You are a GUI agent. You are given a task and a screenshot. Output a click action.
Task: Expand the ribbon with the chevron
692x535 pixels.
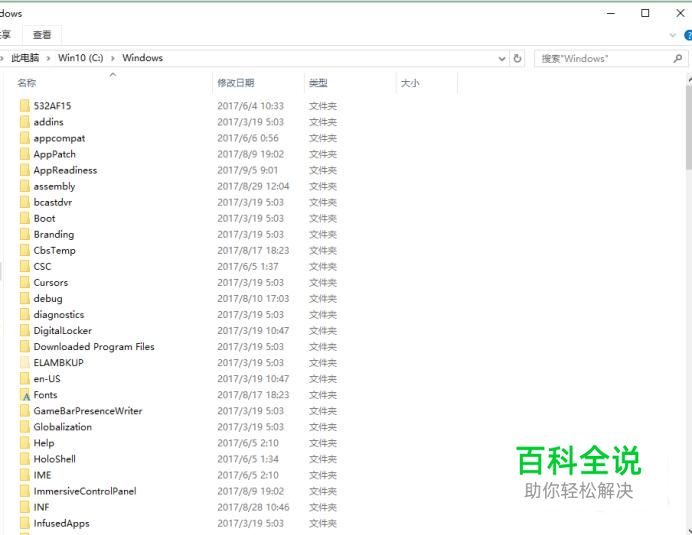click(x=673, y=35)
